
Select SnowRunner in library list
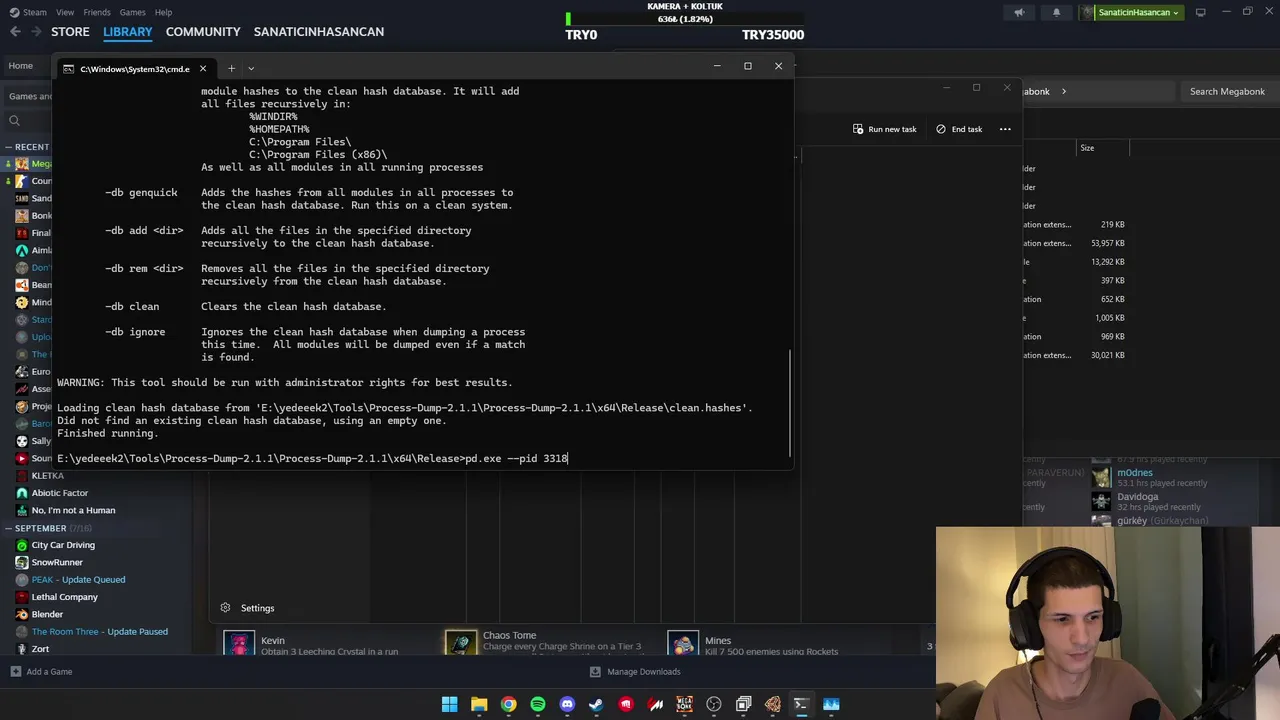[x=57, y=562]
